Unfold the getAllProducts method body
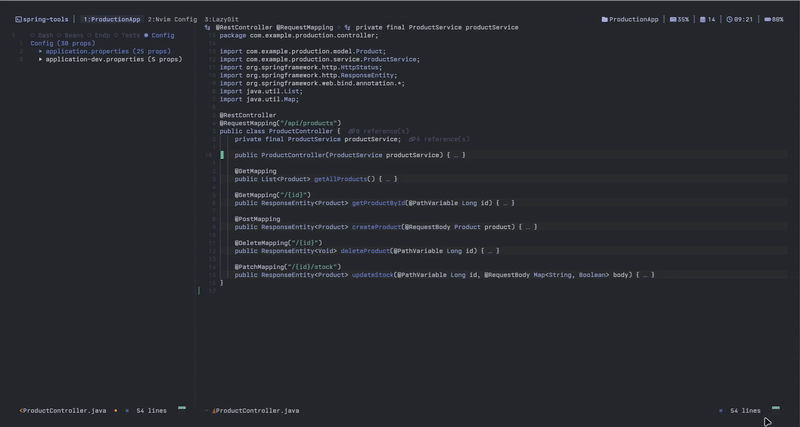Screen dimensions: 800x427 pyautogui.click(x=388, y=179)
